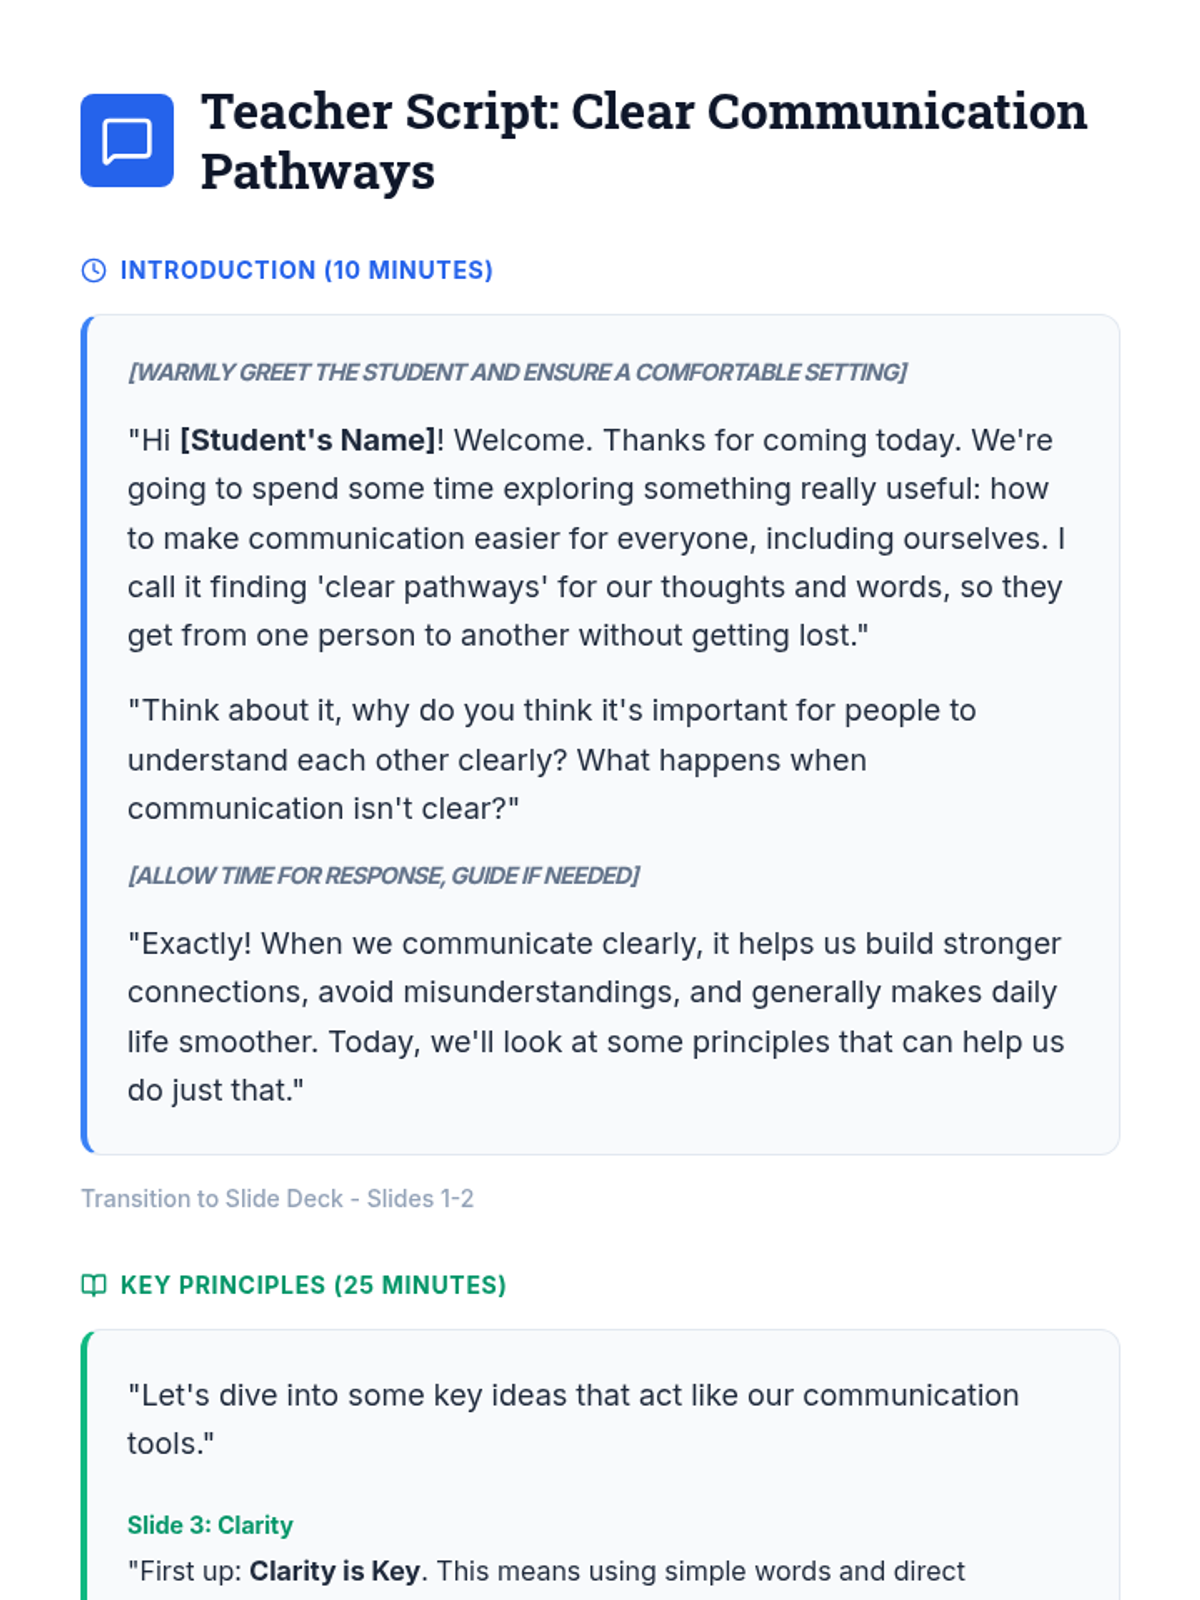1200x1600 pixels.
Task: Click the open book icon beside Key Principles
Action: [x=94, y=1285]
